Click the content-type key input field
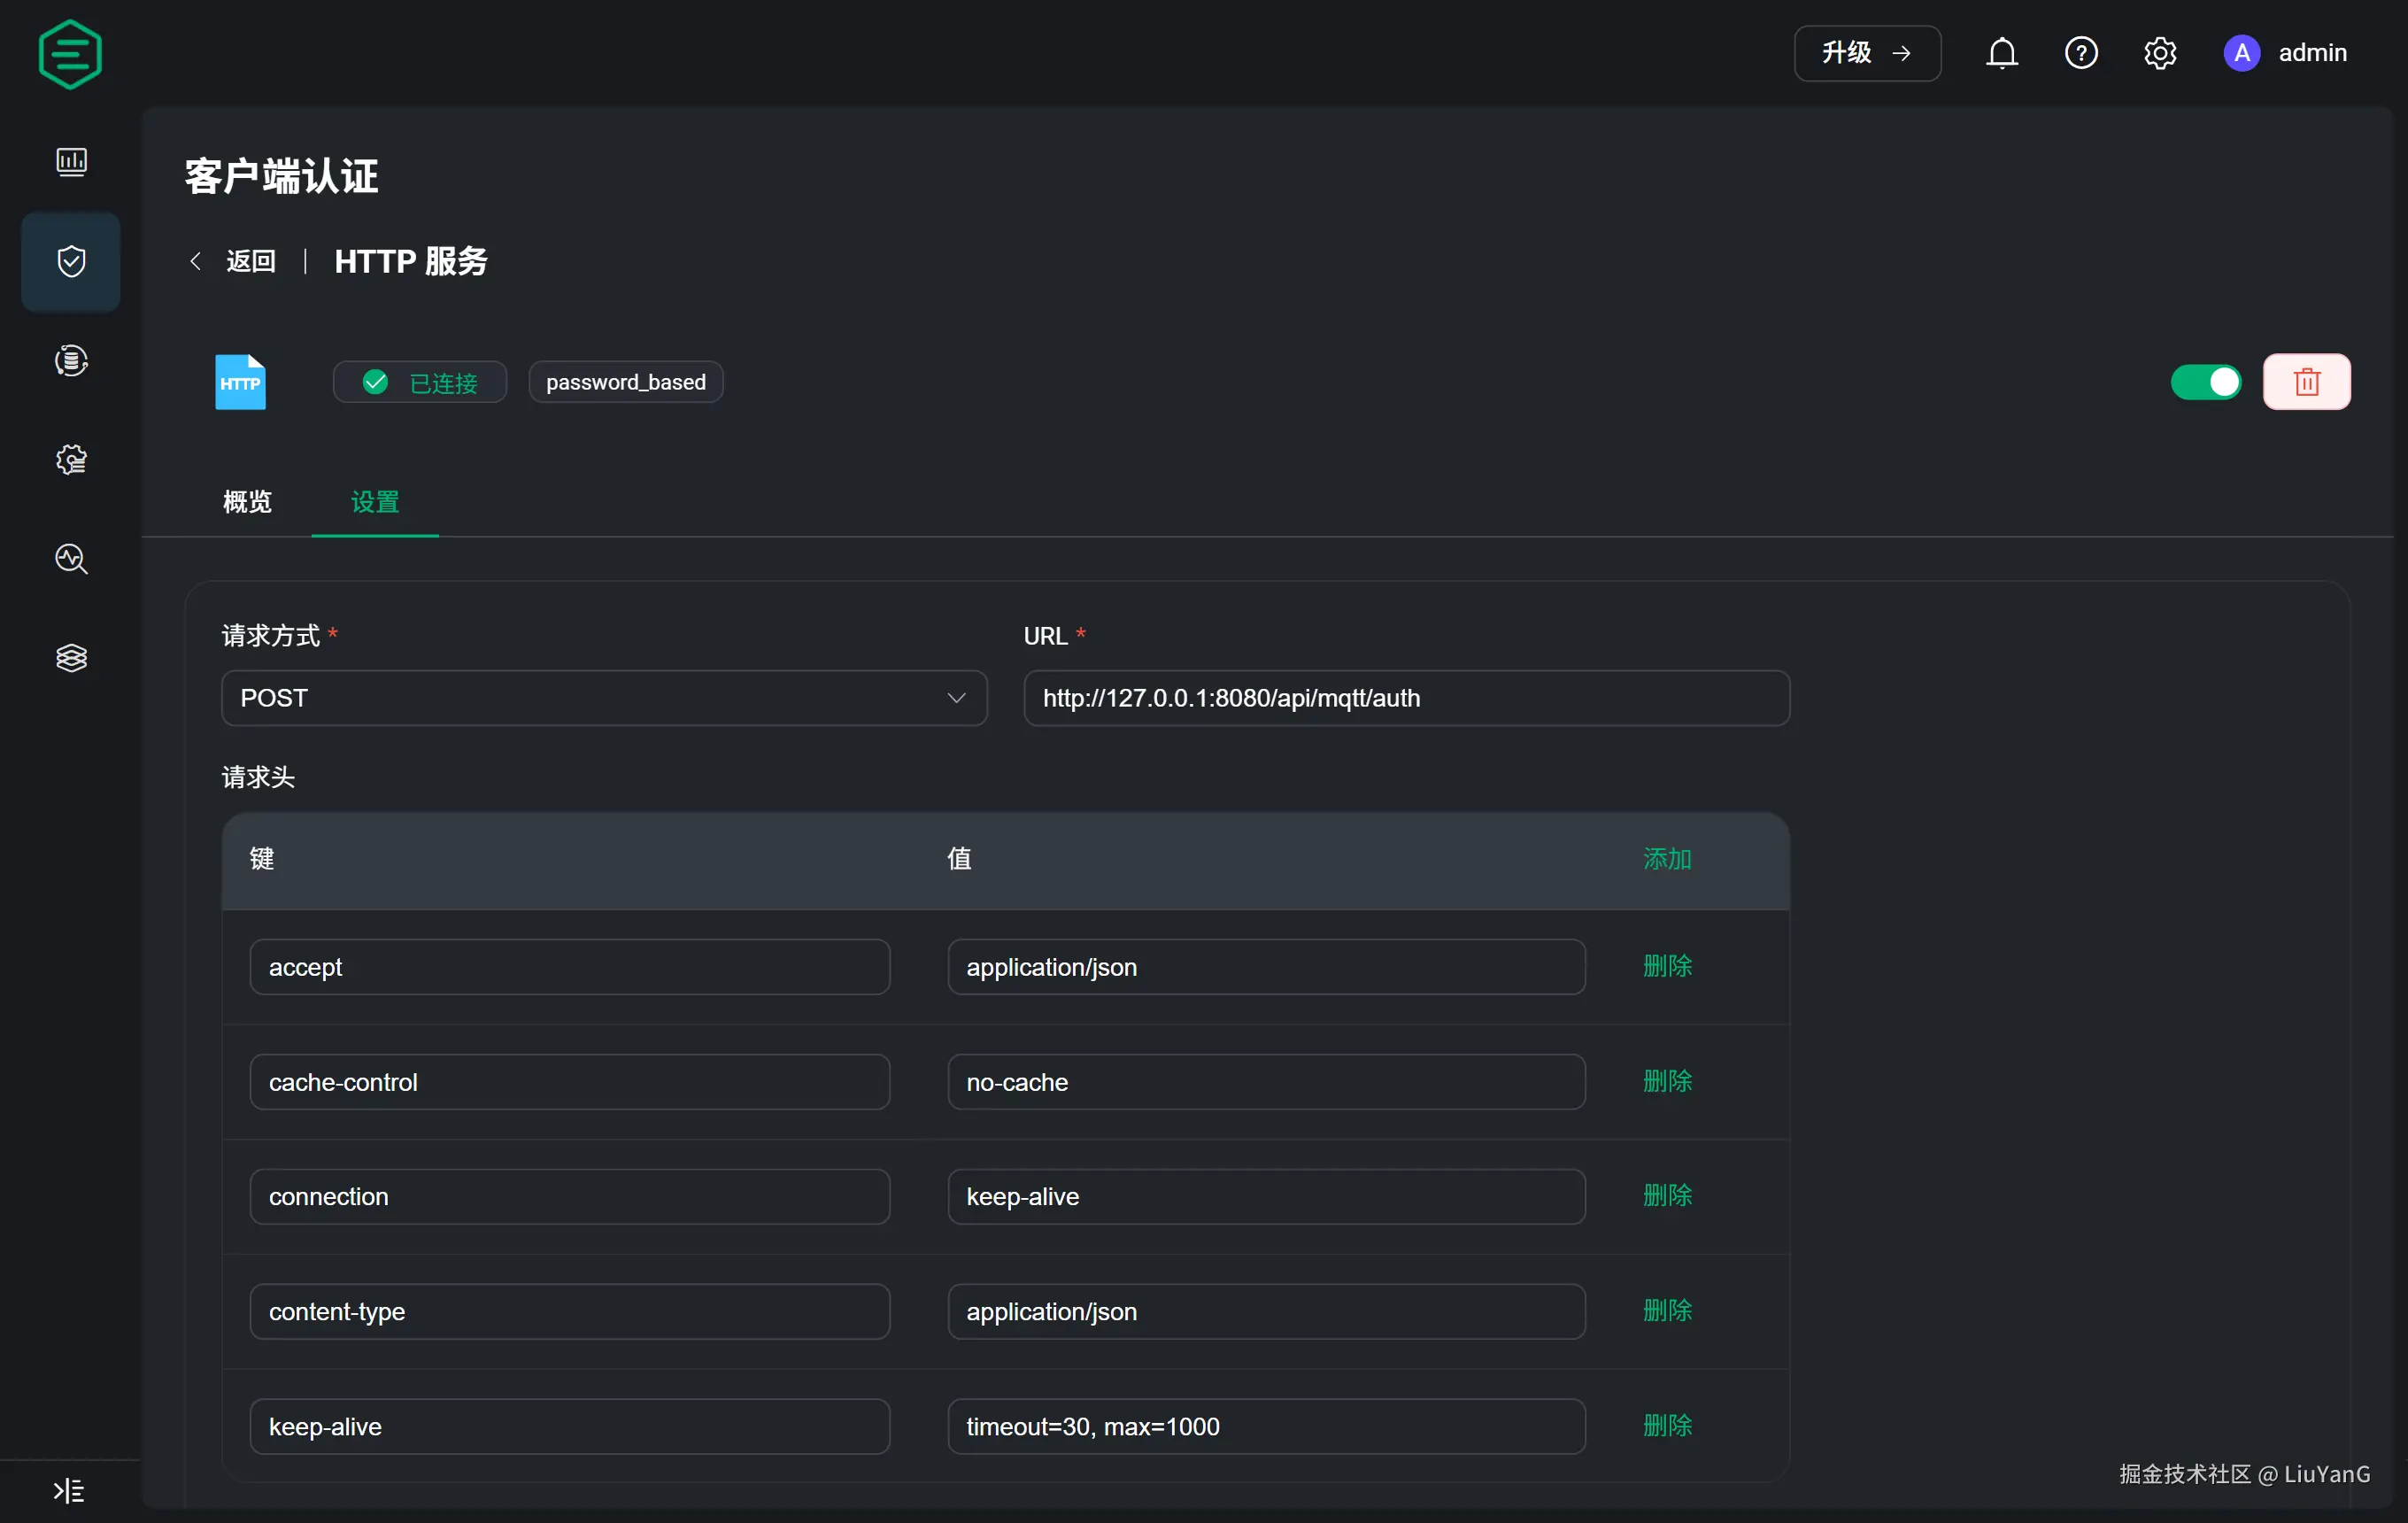The height and width of the screenshot is (1523, 2408). pos(569,1312)
